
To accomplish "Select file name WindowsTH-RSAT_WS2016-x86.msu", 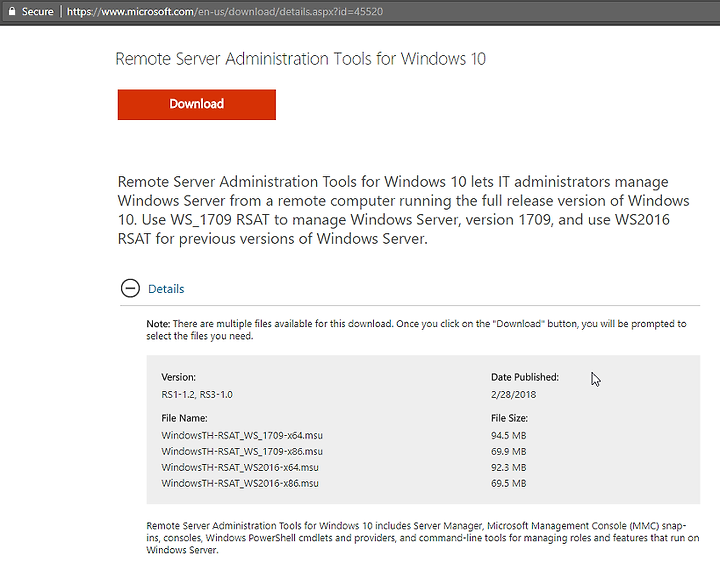I will click(x=240, y=483).
